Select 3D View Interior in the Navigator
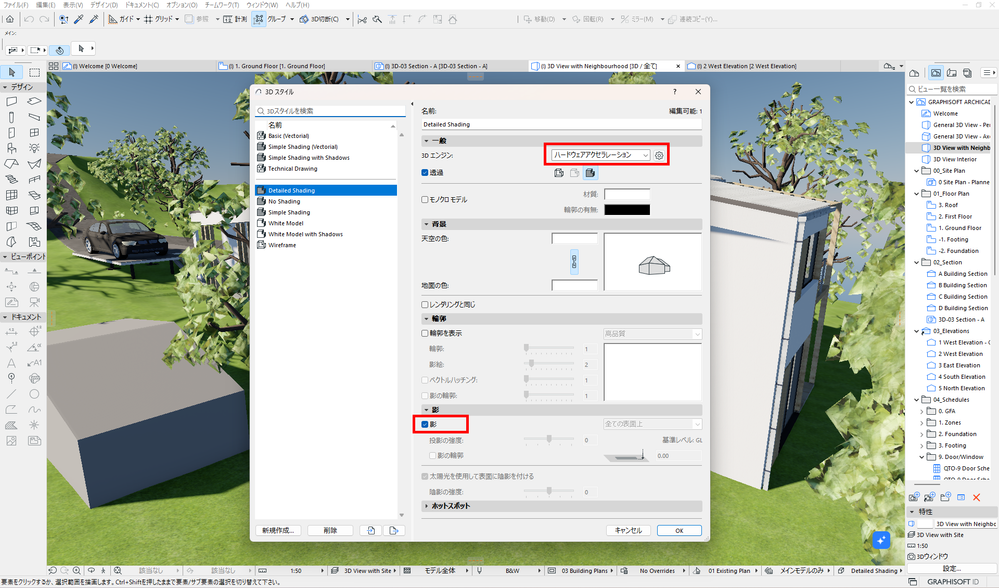The width and height of the screenshot is (999, 588). point(955,159)
